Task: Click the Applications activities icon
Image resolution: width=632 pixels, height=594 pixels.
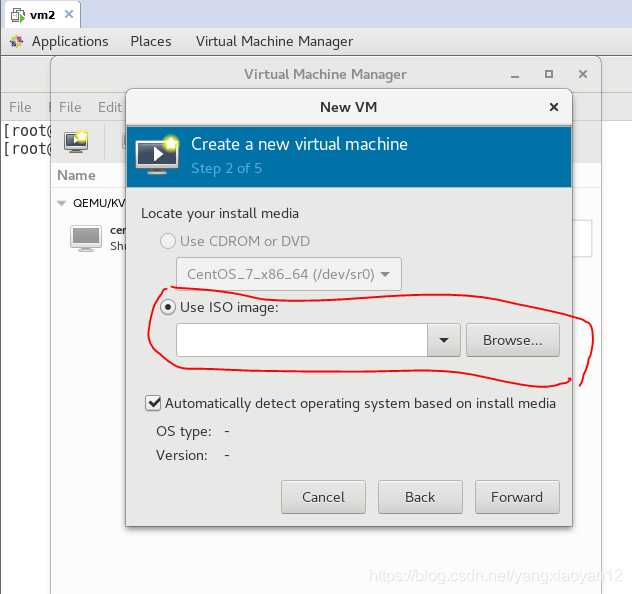Action: (x=17, y=42)
